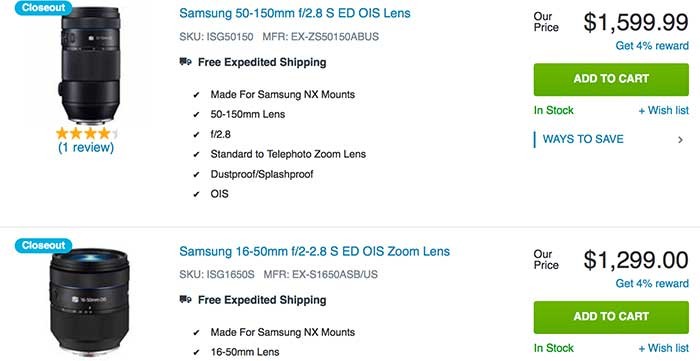Image resolution: width=700 pixels, height=361 pixels.
Task: Open the (1 review) link
Action: (x=86, y=147)
